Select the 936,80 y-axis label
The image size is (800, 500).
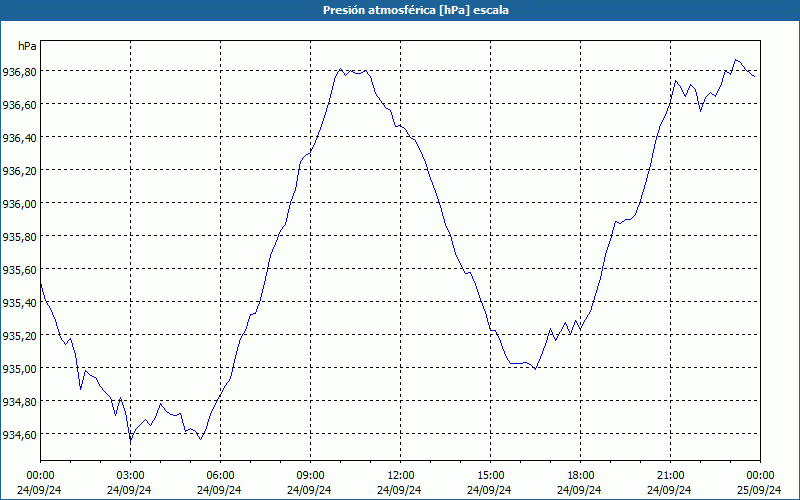[x=19, y=72]
